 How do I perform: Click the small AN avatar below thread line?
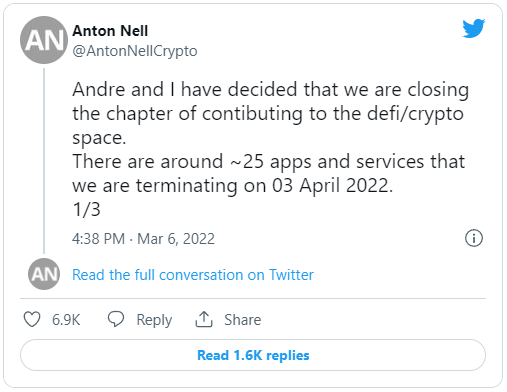click(44, 274)
